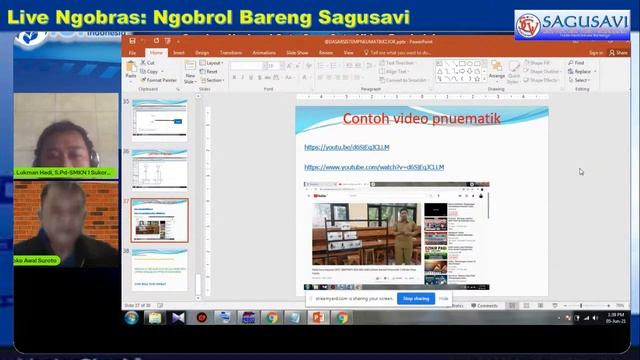Switch to the Transitions tab

click(x=231, y=53)
